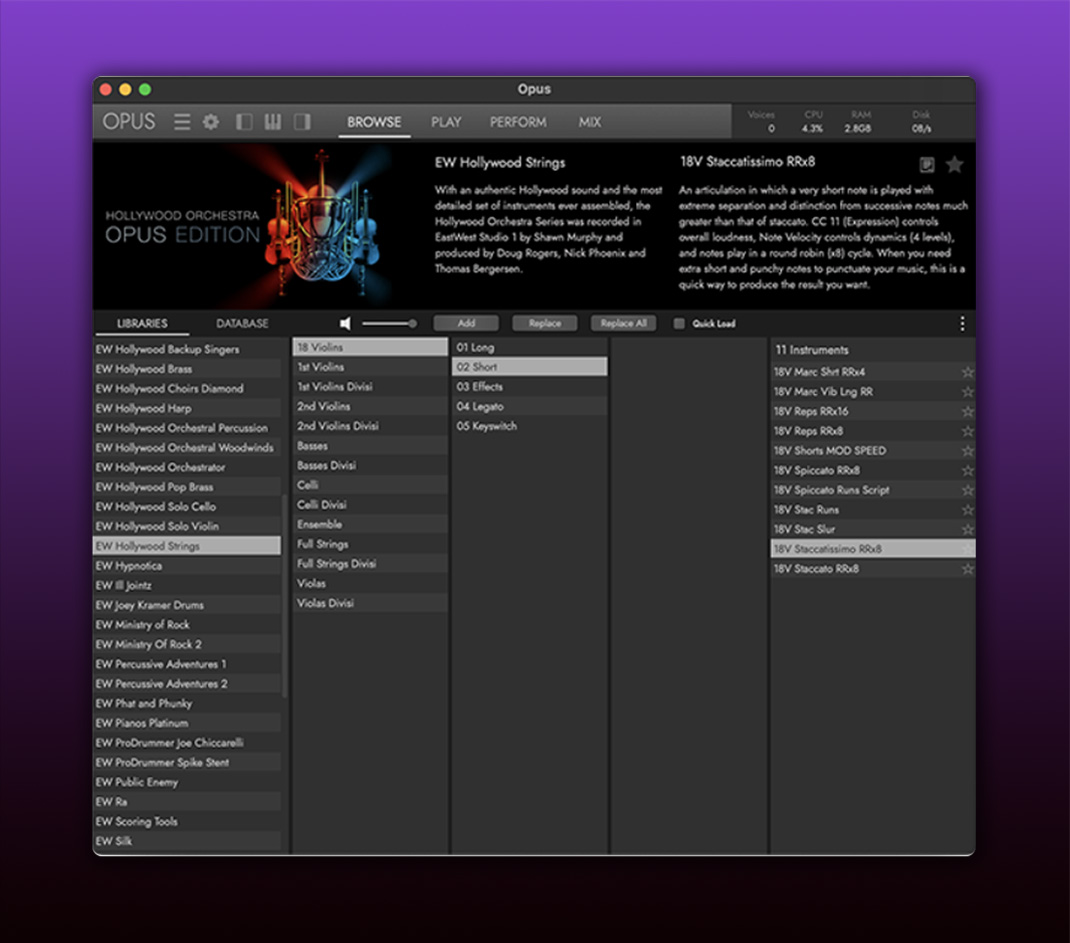Open the 01 Long category
The height and width of the screenshot is (943, 1070).
tap(530, 347)
